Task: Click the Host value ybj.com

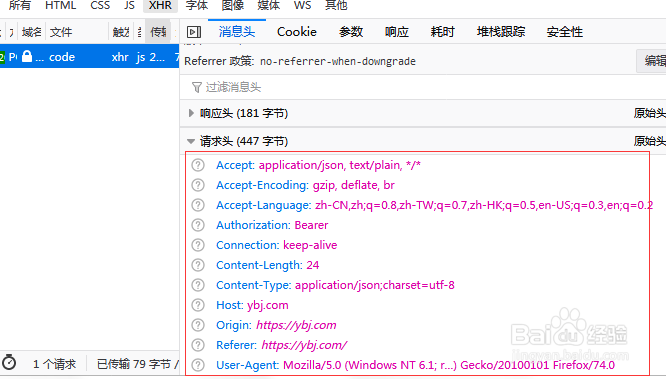Action: point(268,305)
